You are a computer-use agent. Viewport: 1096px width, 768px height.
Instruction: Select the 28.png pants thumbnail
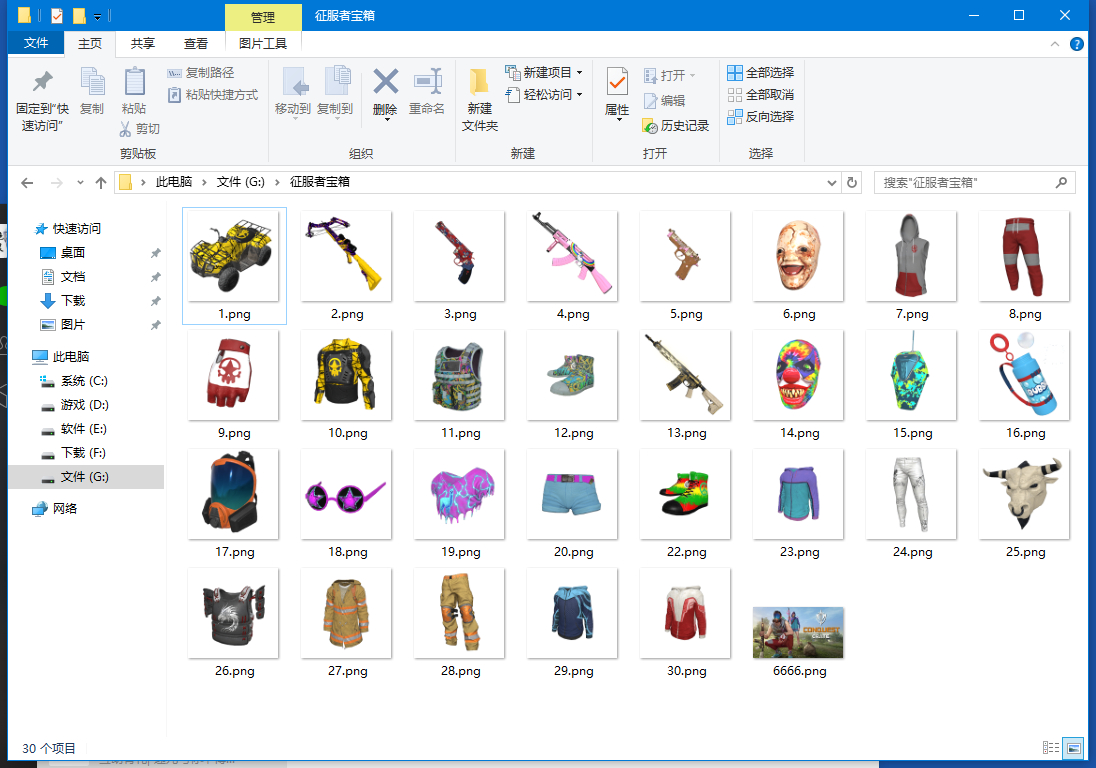pos(460,613)
